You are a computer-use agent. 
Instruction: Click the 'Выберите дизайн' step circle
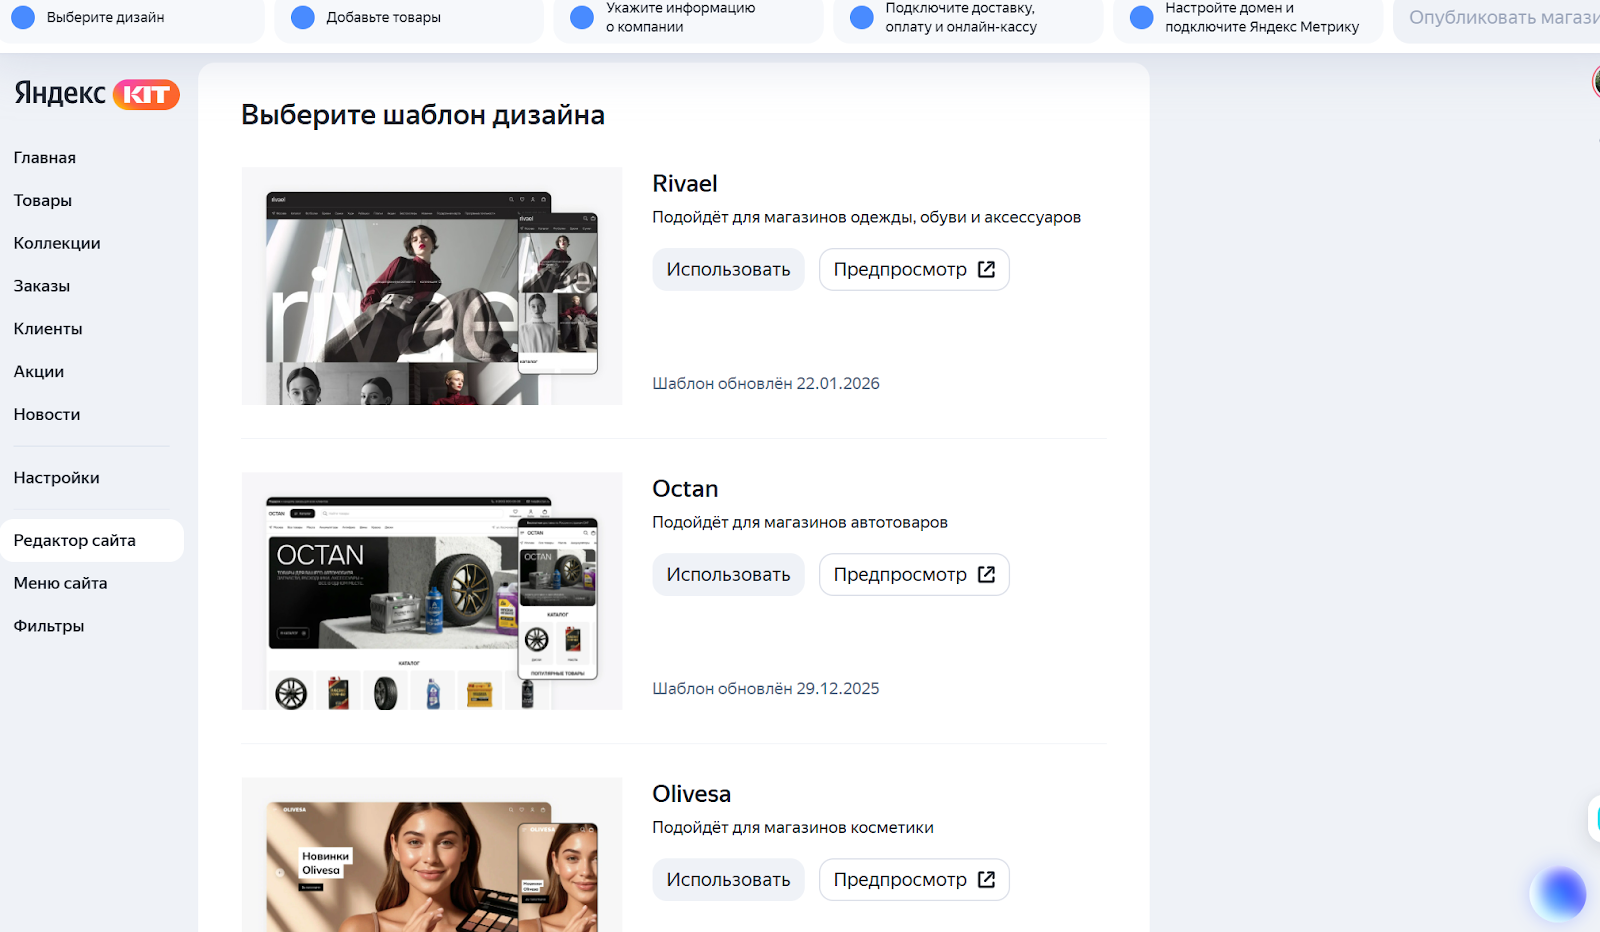pyautogui.click(x=23, y=17)
